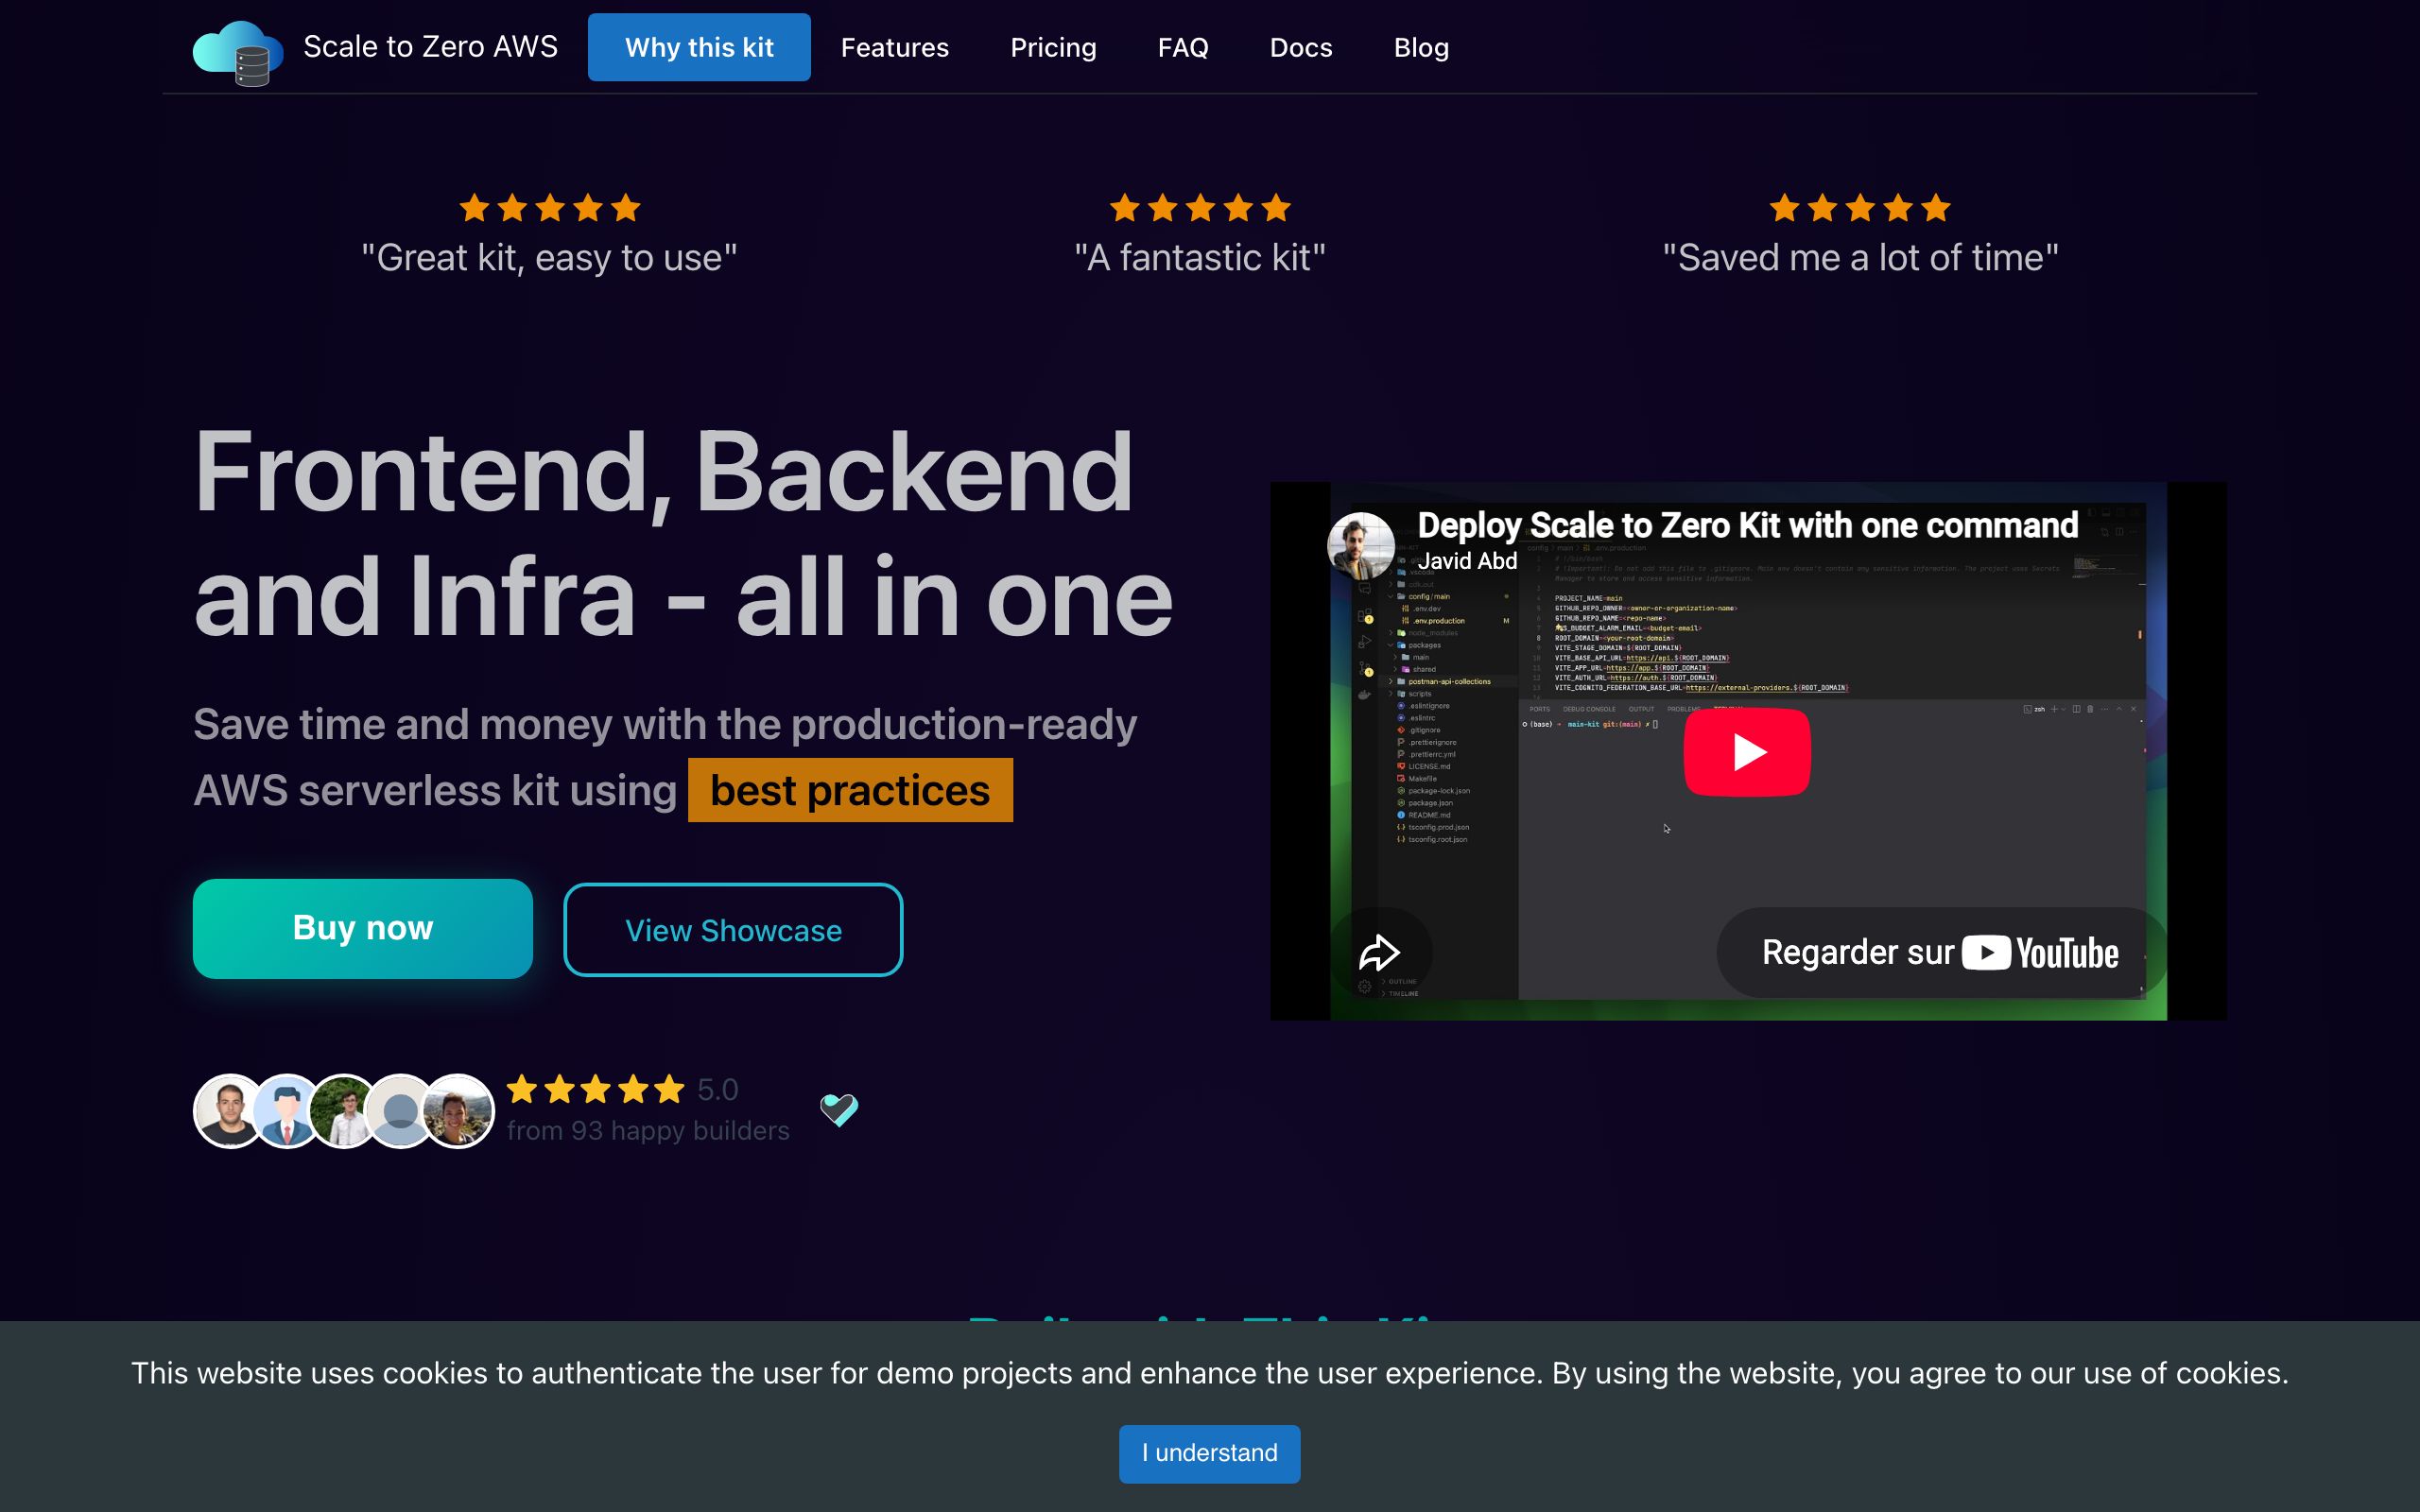Click Javid Abd channel name
2420x1512 pixels.
1467,561
